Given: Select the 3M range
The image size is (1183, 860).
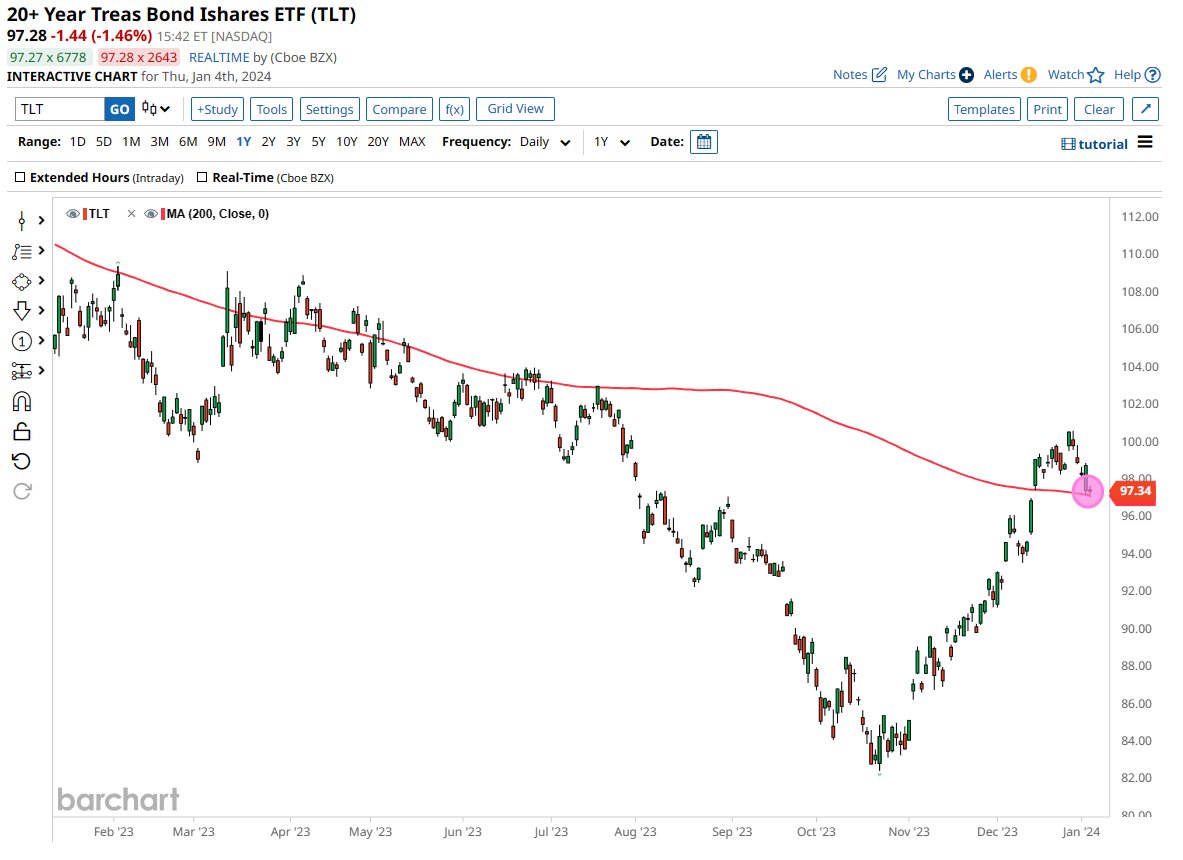Looking at the screenshot, I should [159, 142].
